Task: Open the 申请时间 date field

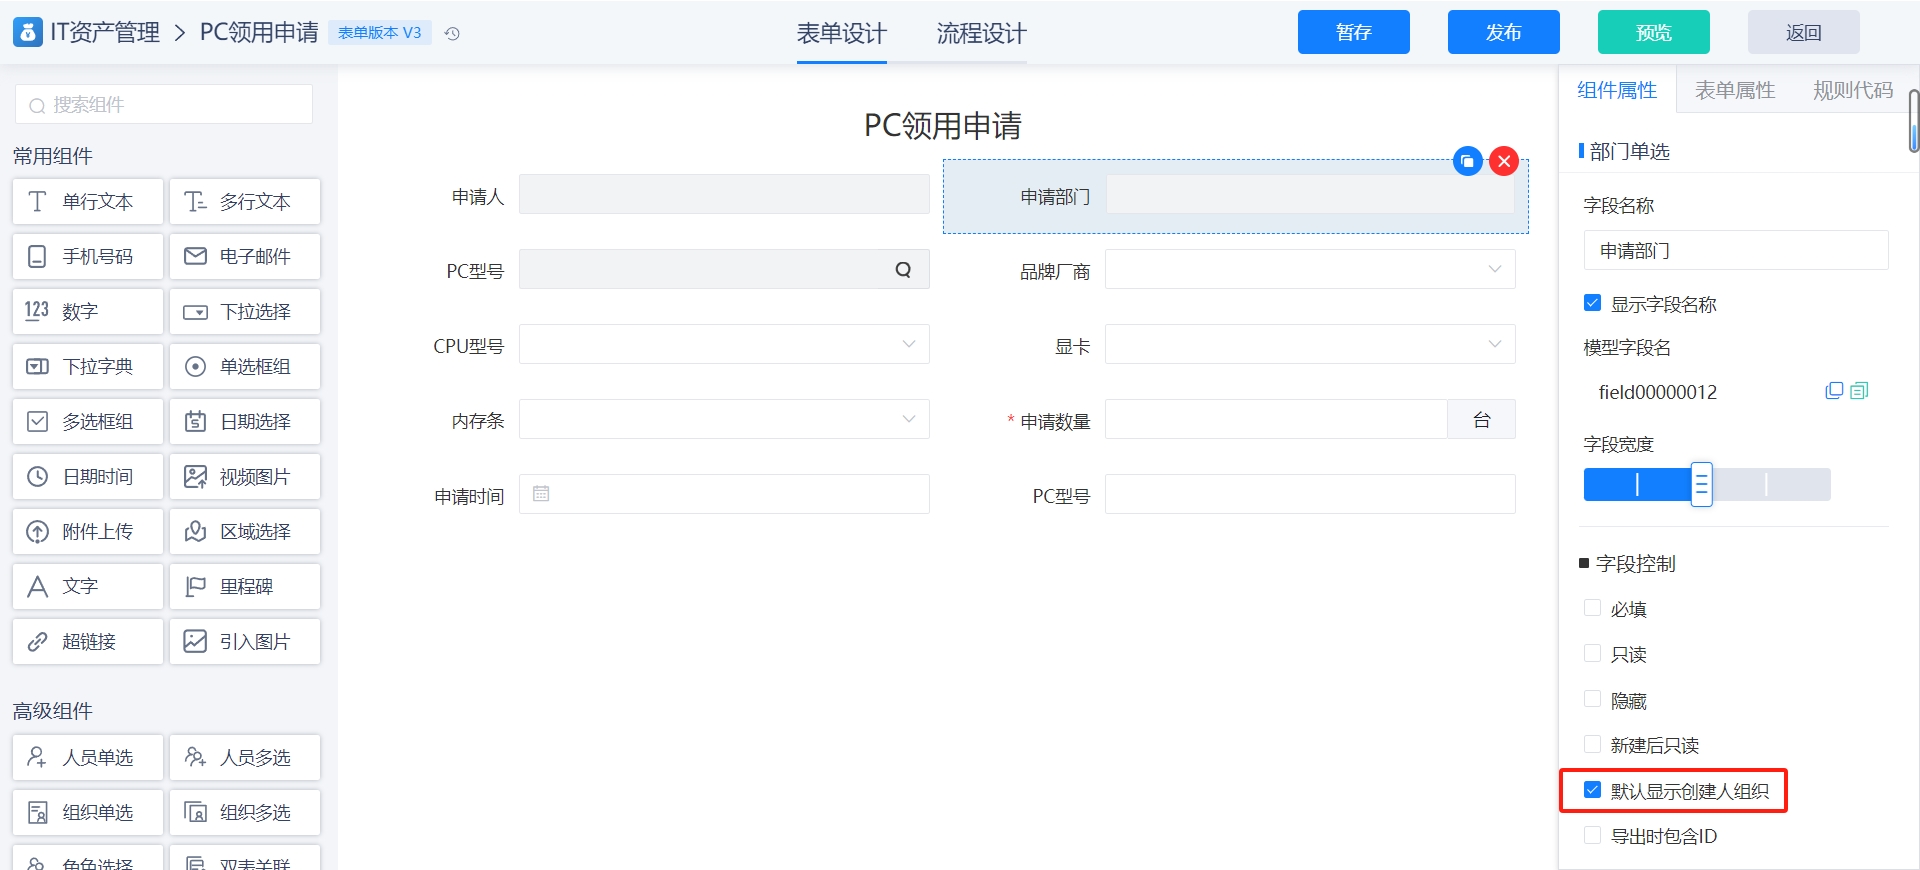Action: pyautogui.click(x=724, y=494)
